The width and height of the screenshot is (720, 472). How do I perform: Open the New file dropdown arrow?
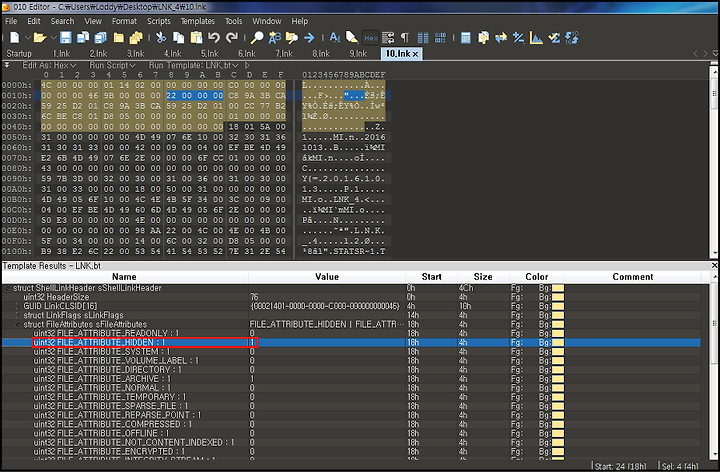point(28,38)
